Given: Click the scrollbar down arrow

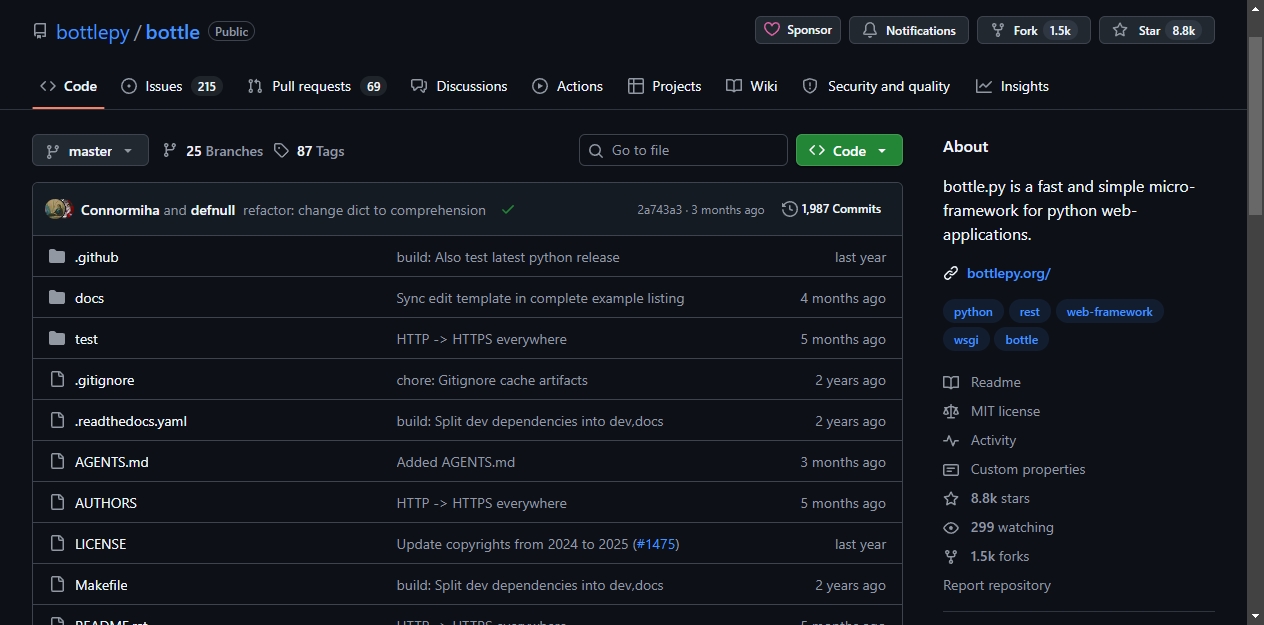Looking at the screenshot, I should click(1256, 617).
